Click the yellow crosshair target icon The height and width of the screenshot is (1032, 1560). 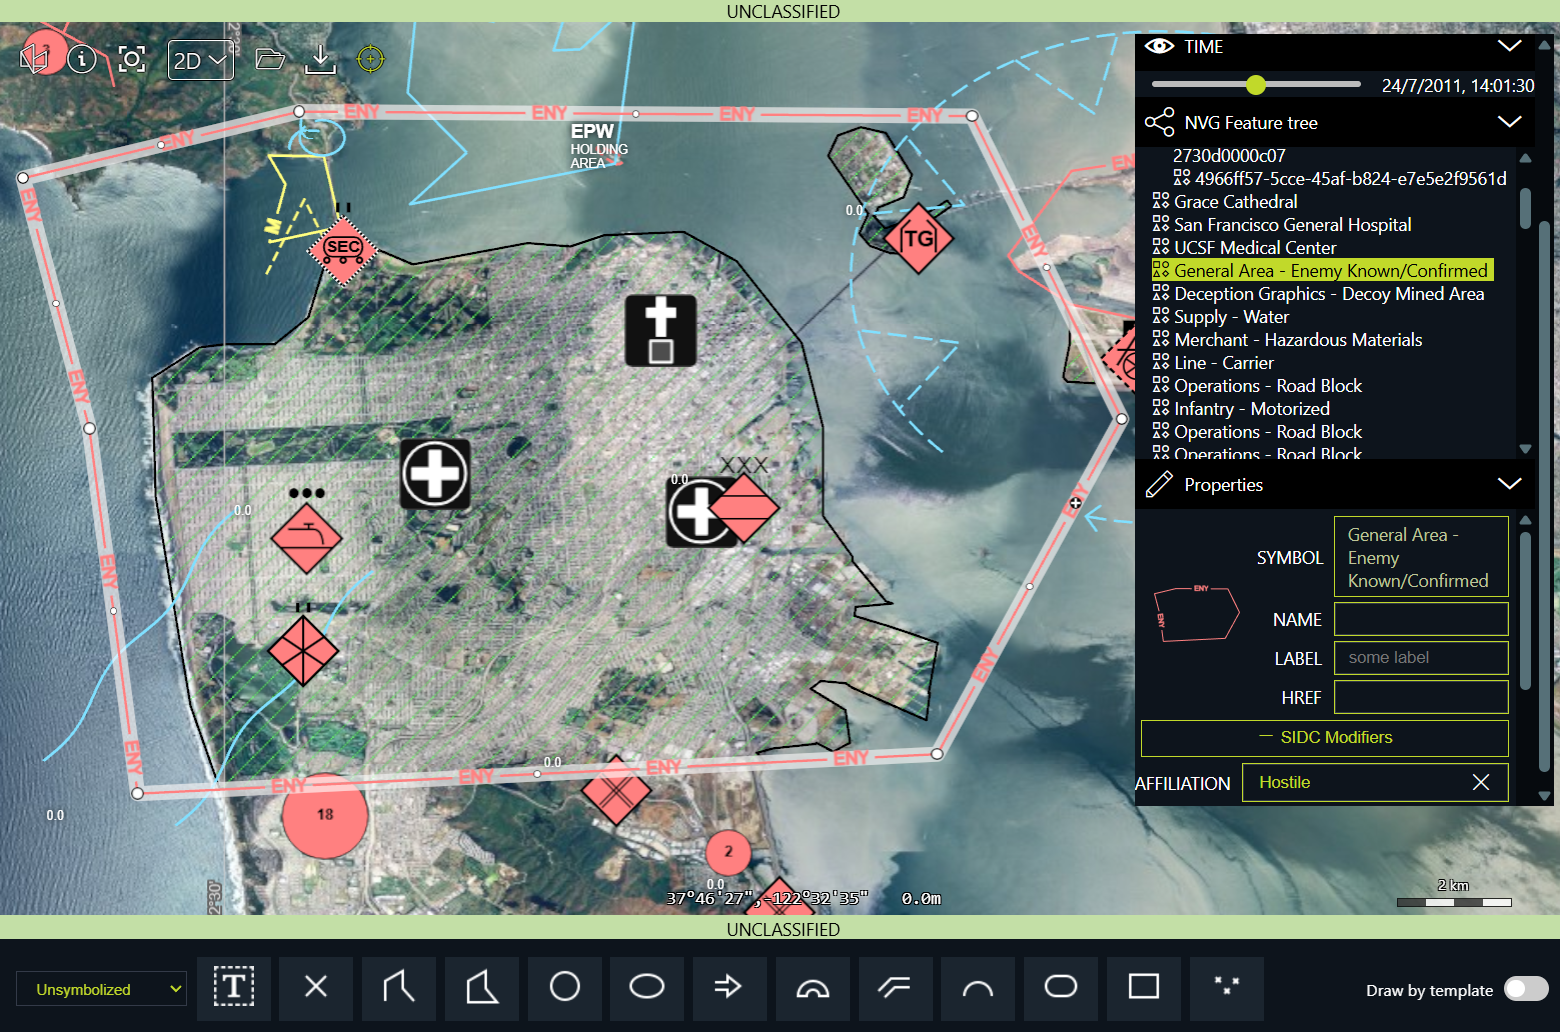(370, 59)
